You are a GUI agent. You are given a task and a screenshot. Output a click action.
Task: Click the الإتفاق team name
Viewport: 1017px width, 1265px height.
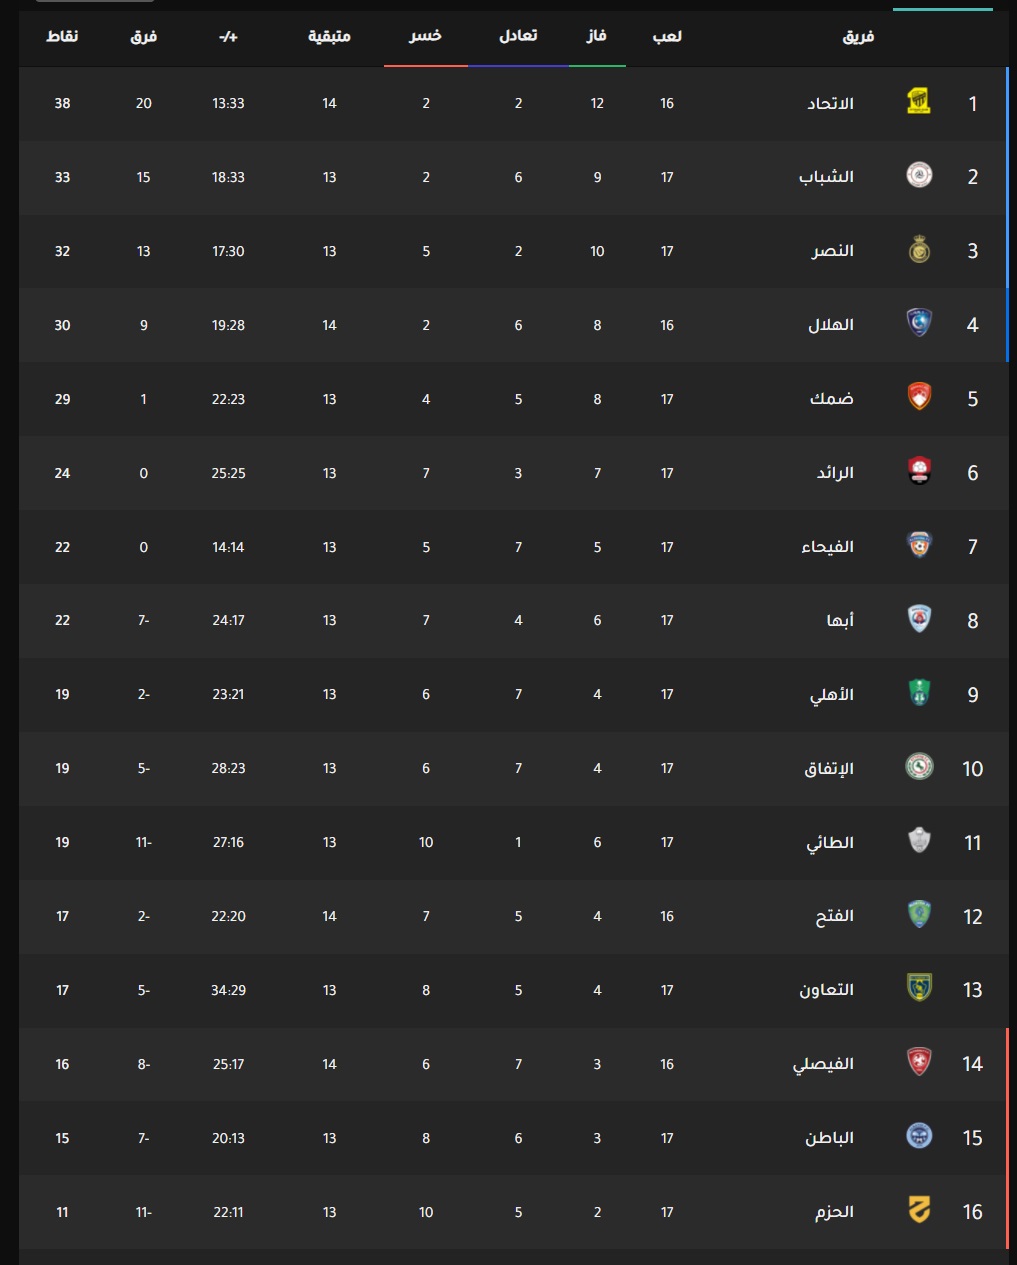point(830,769)
